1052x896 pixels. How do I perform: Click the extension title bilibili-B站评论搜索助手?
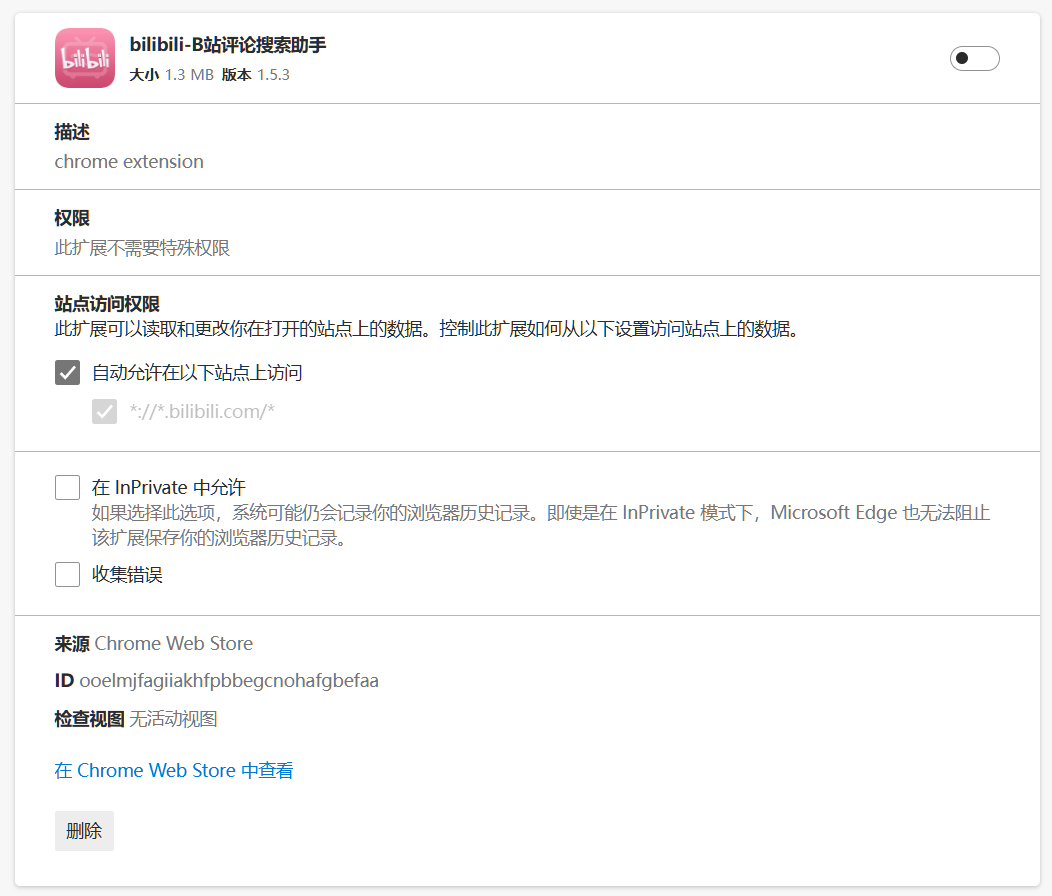click(227, 45)
